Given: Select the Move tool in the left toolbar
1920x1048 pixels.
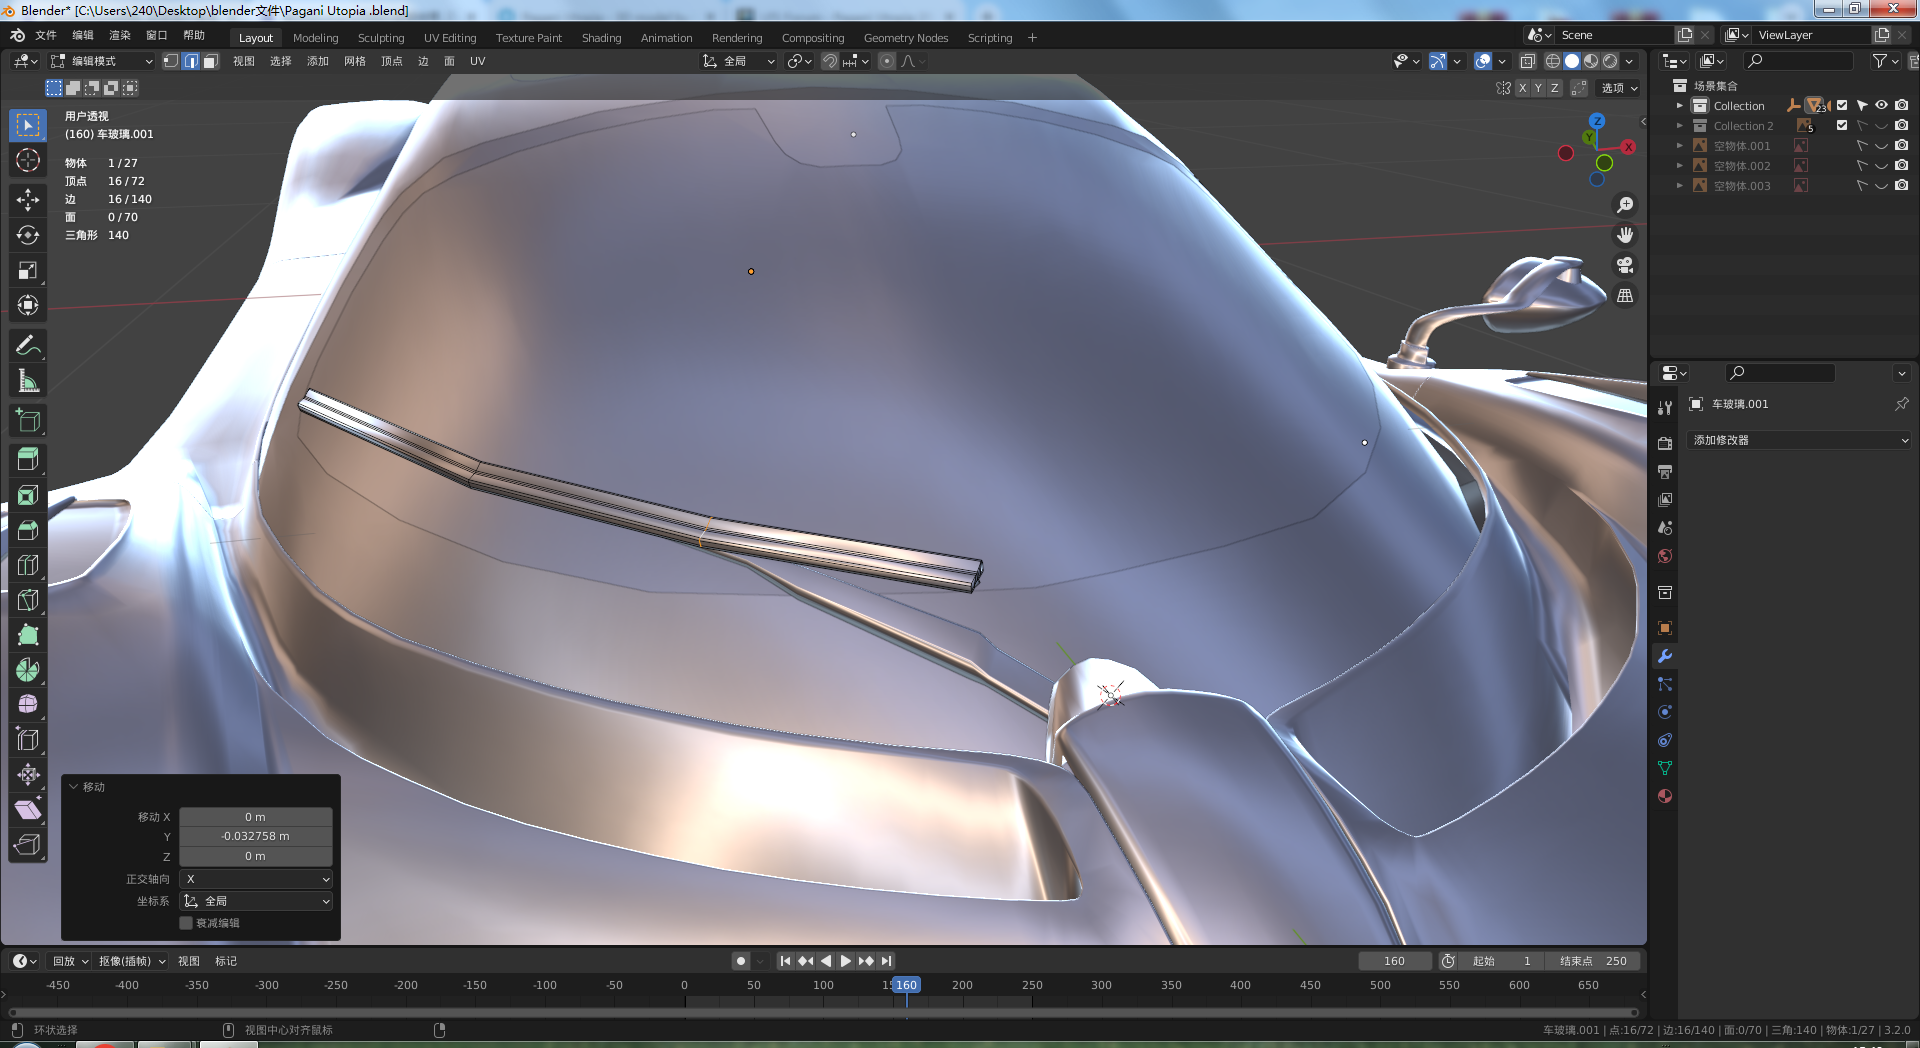Looking at the screenshot, I should pos(28,200).
